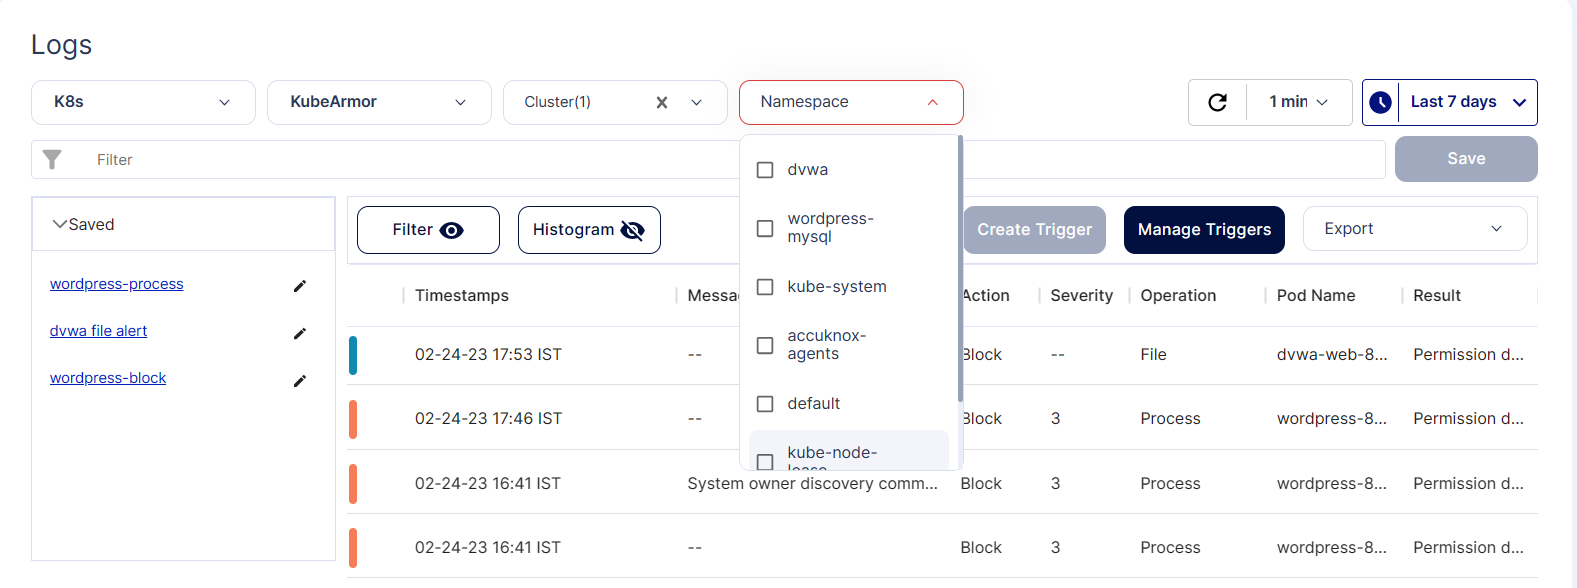
Task: Click the funnel filter icon
Action: 52,159
